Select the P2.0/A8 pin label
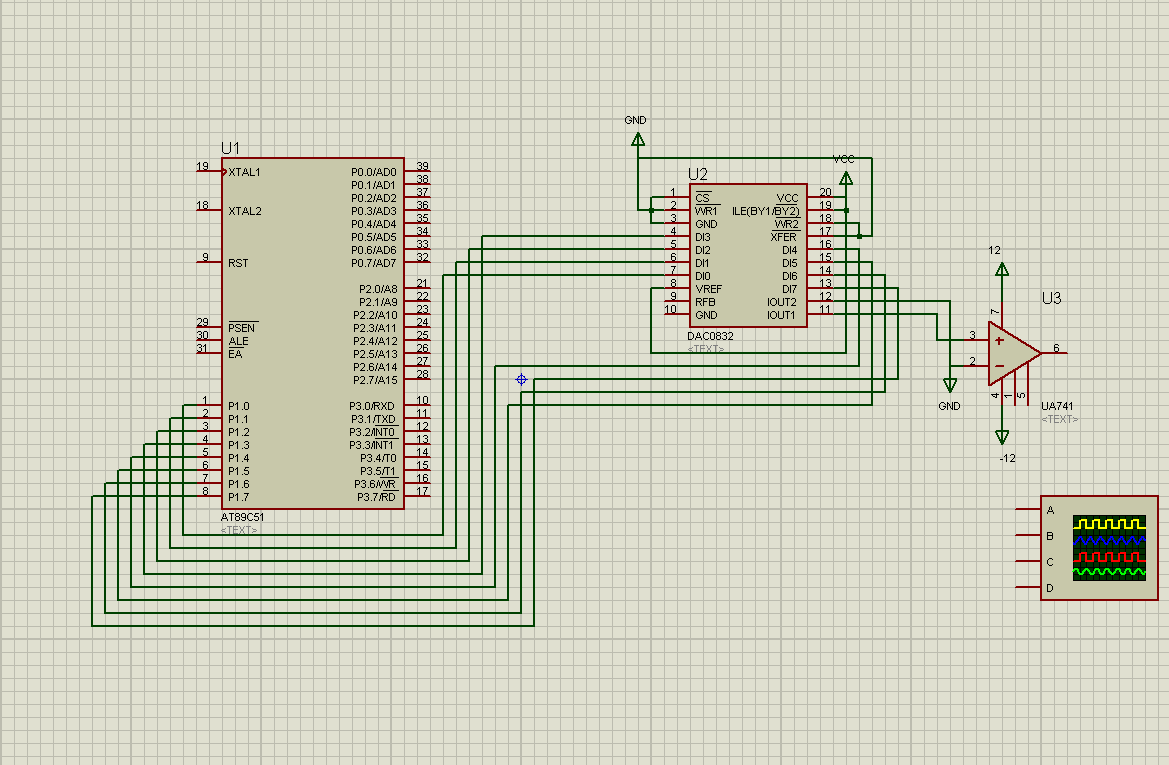This screenshot has width=1169, height=765. [x=378, y=289]
